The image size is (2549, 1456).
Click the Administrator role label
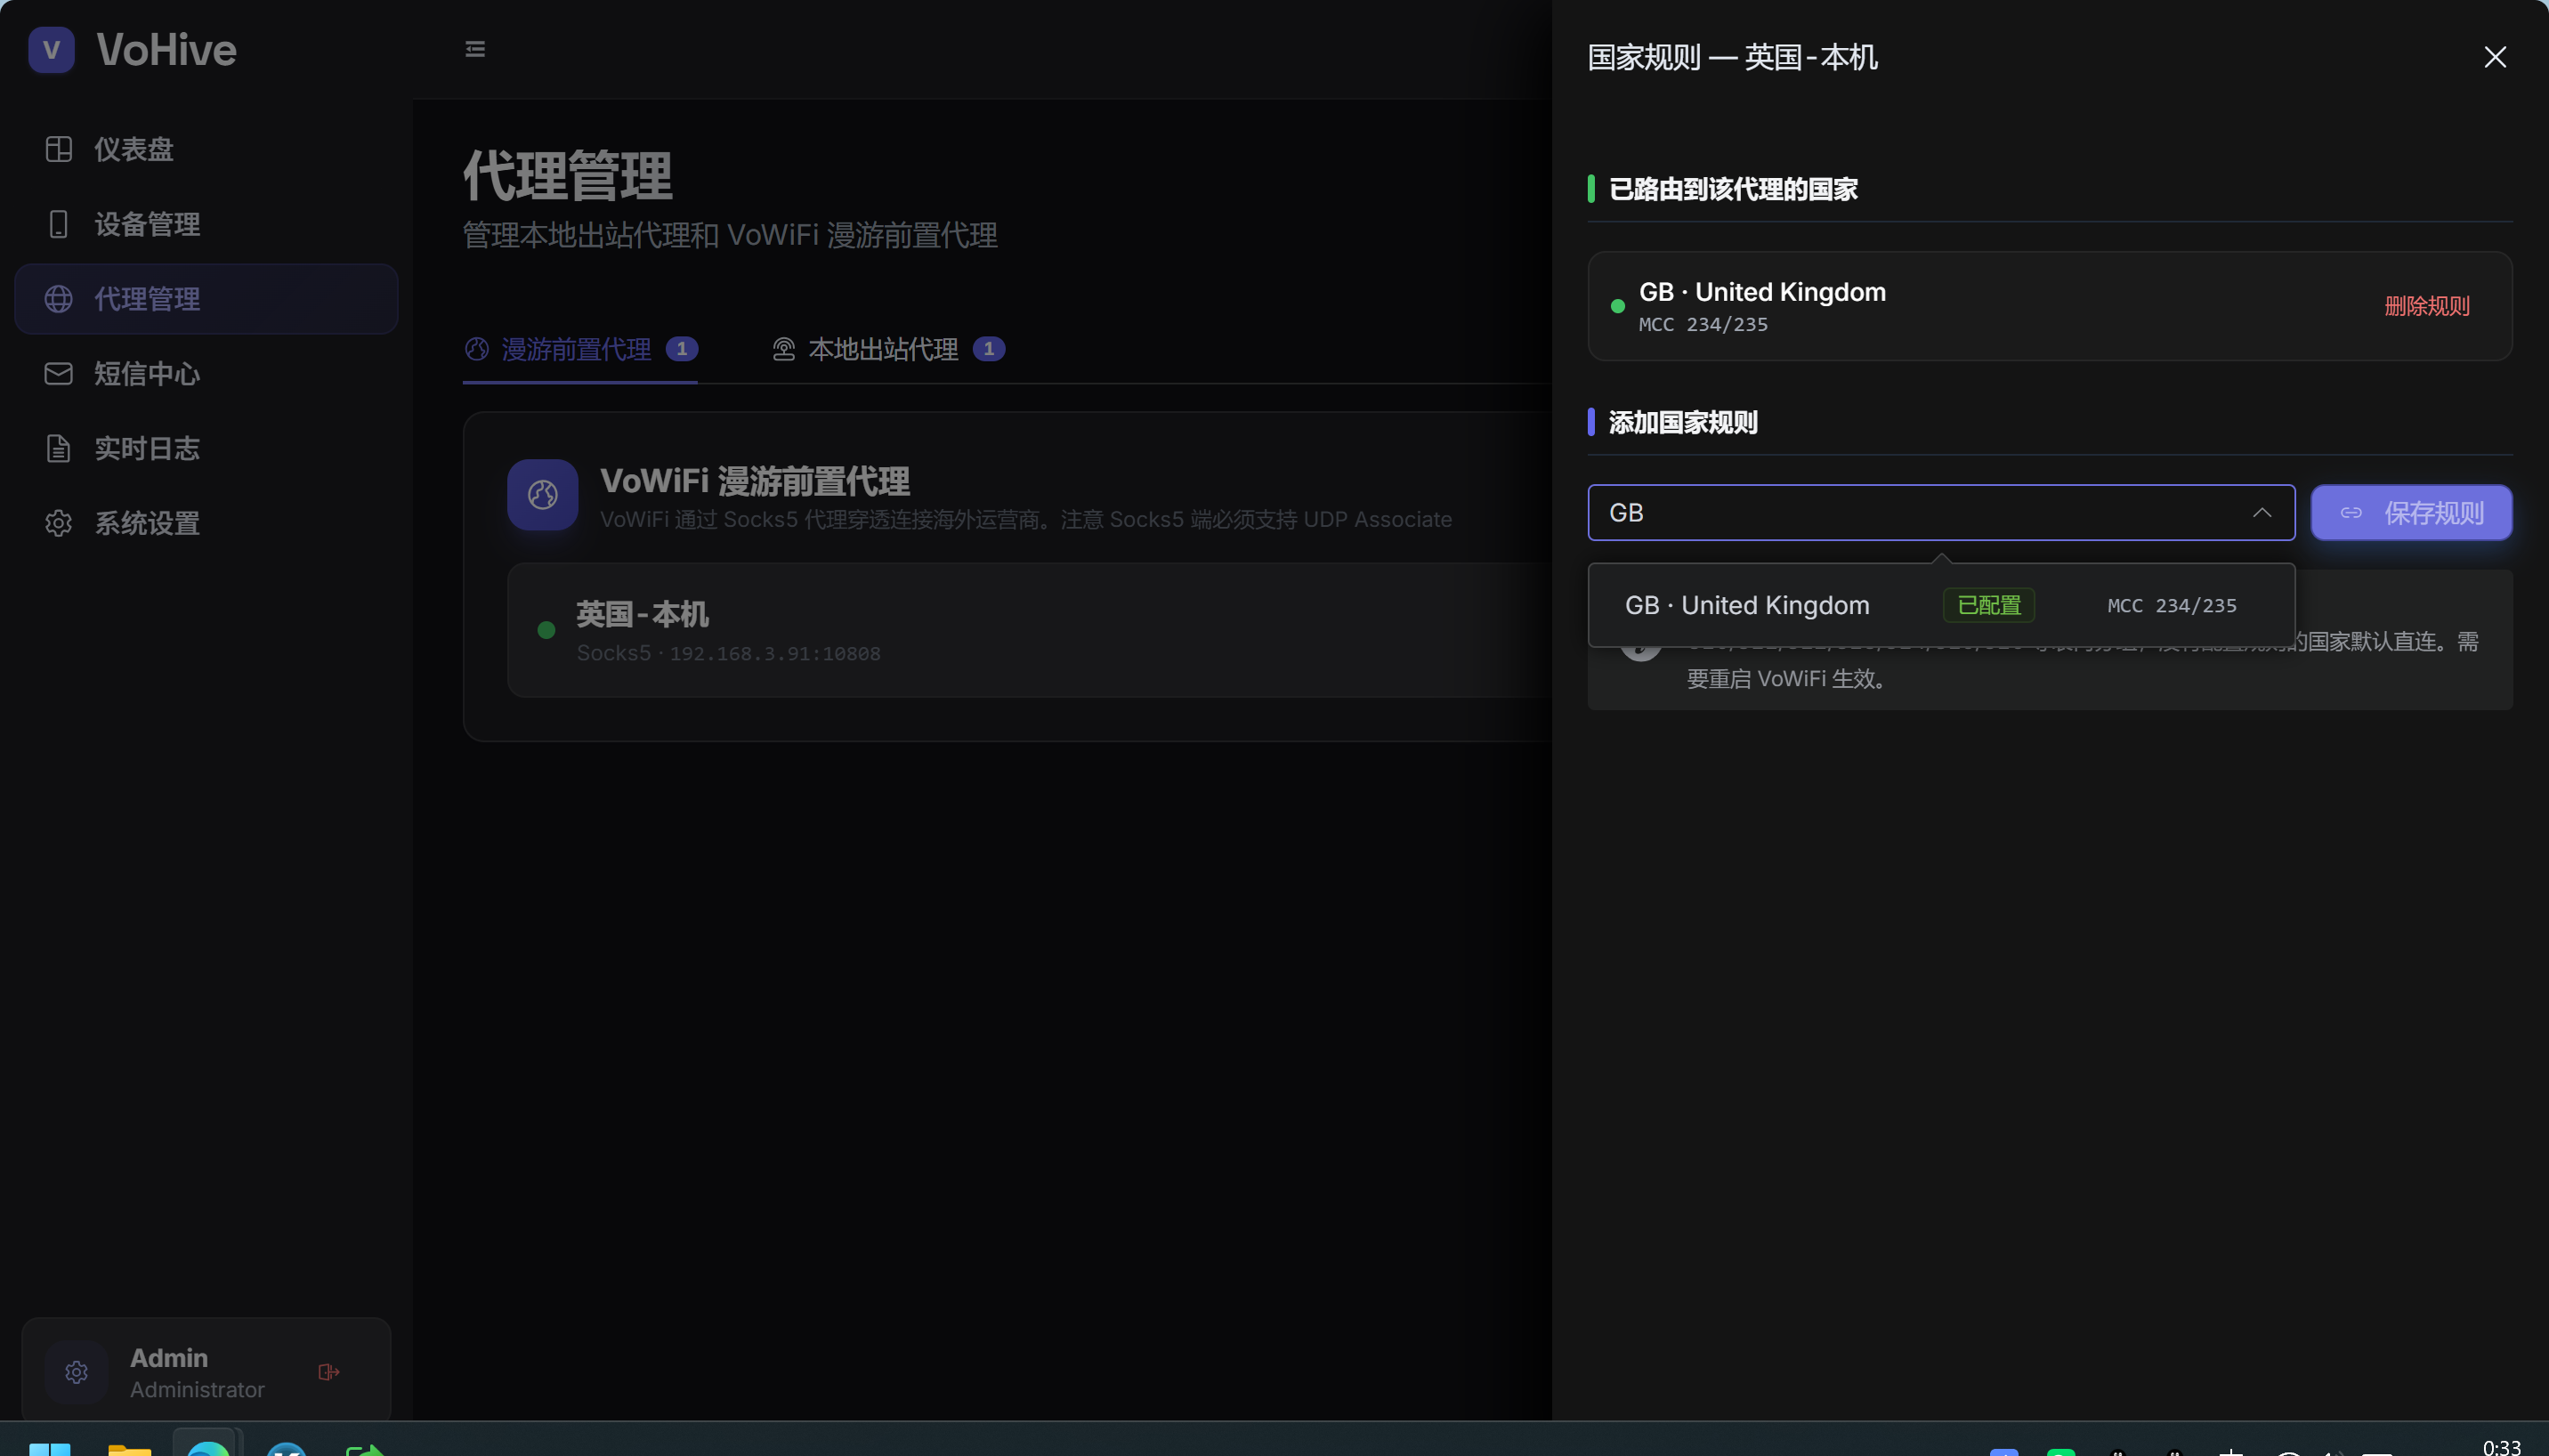pos(197,1390)
